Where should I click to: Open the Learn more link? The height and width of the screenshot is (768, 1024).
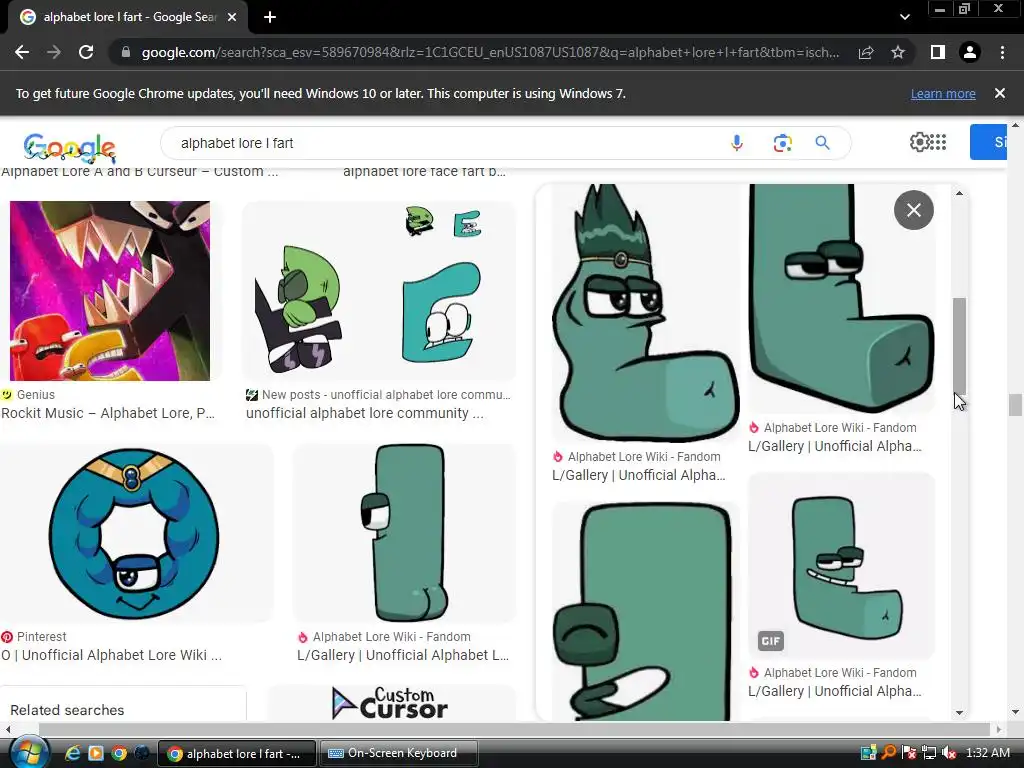click(943, 93)
